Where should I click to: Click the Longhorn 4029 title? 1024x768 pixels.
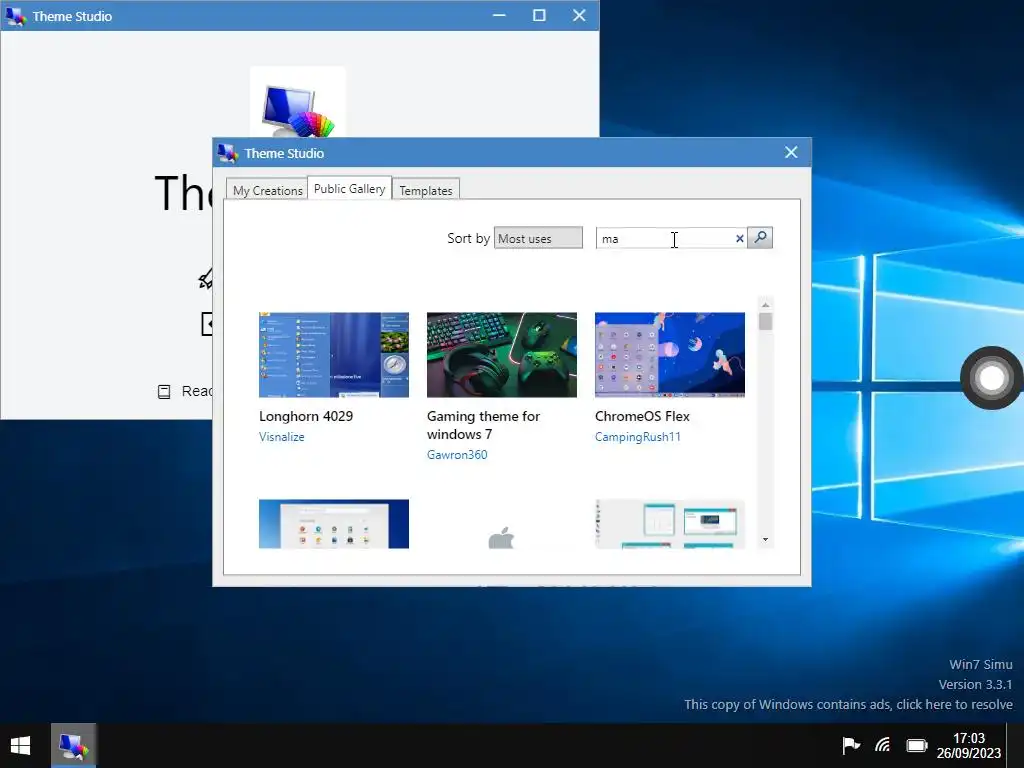pos(306,416)
